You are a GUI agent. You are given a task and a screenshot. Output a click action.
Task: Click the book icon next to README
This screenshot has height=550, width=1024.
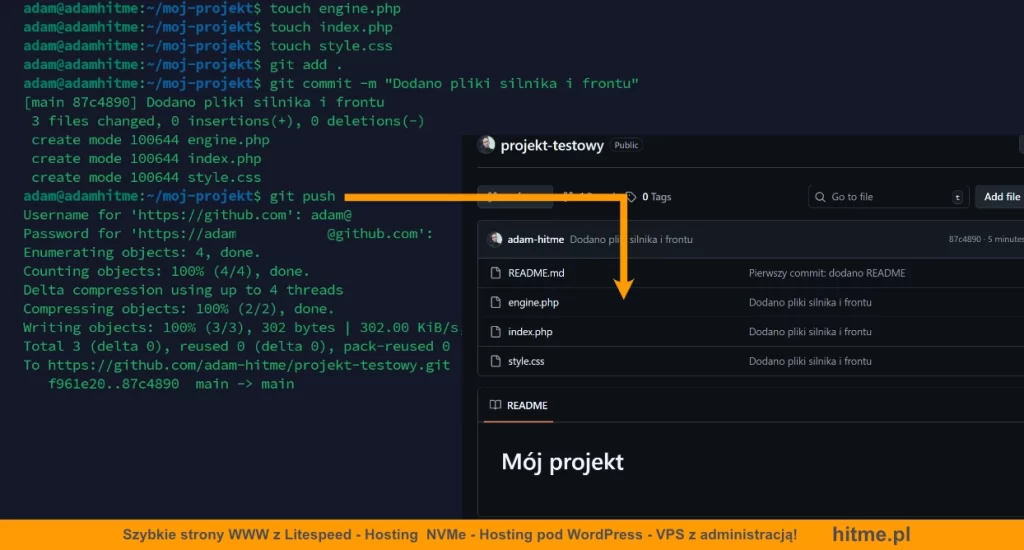496,405
